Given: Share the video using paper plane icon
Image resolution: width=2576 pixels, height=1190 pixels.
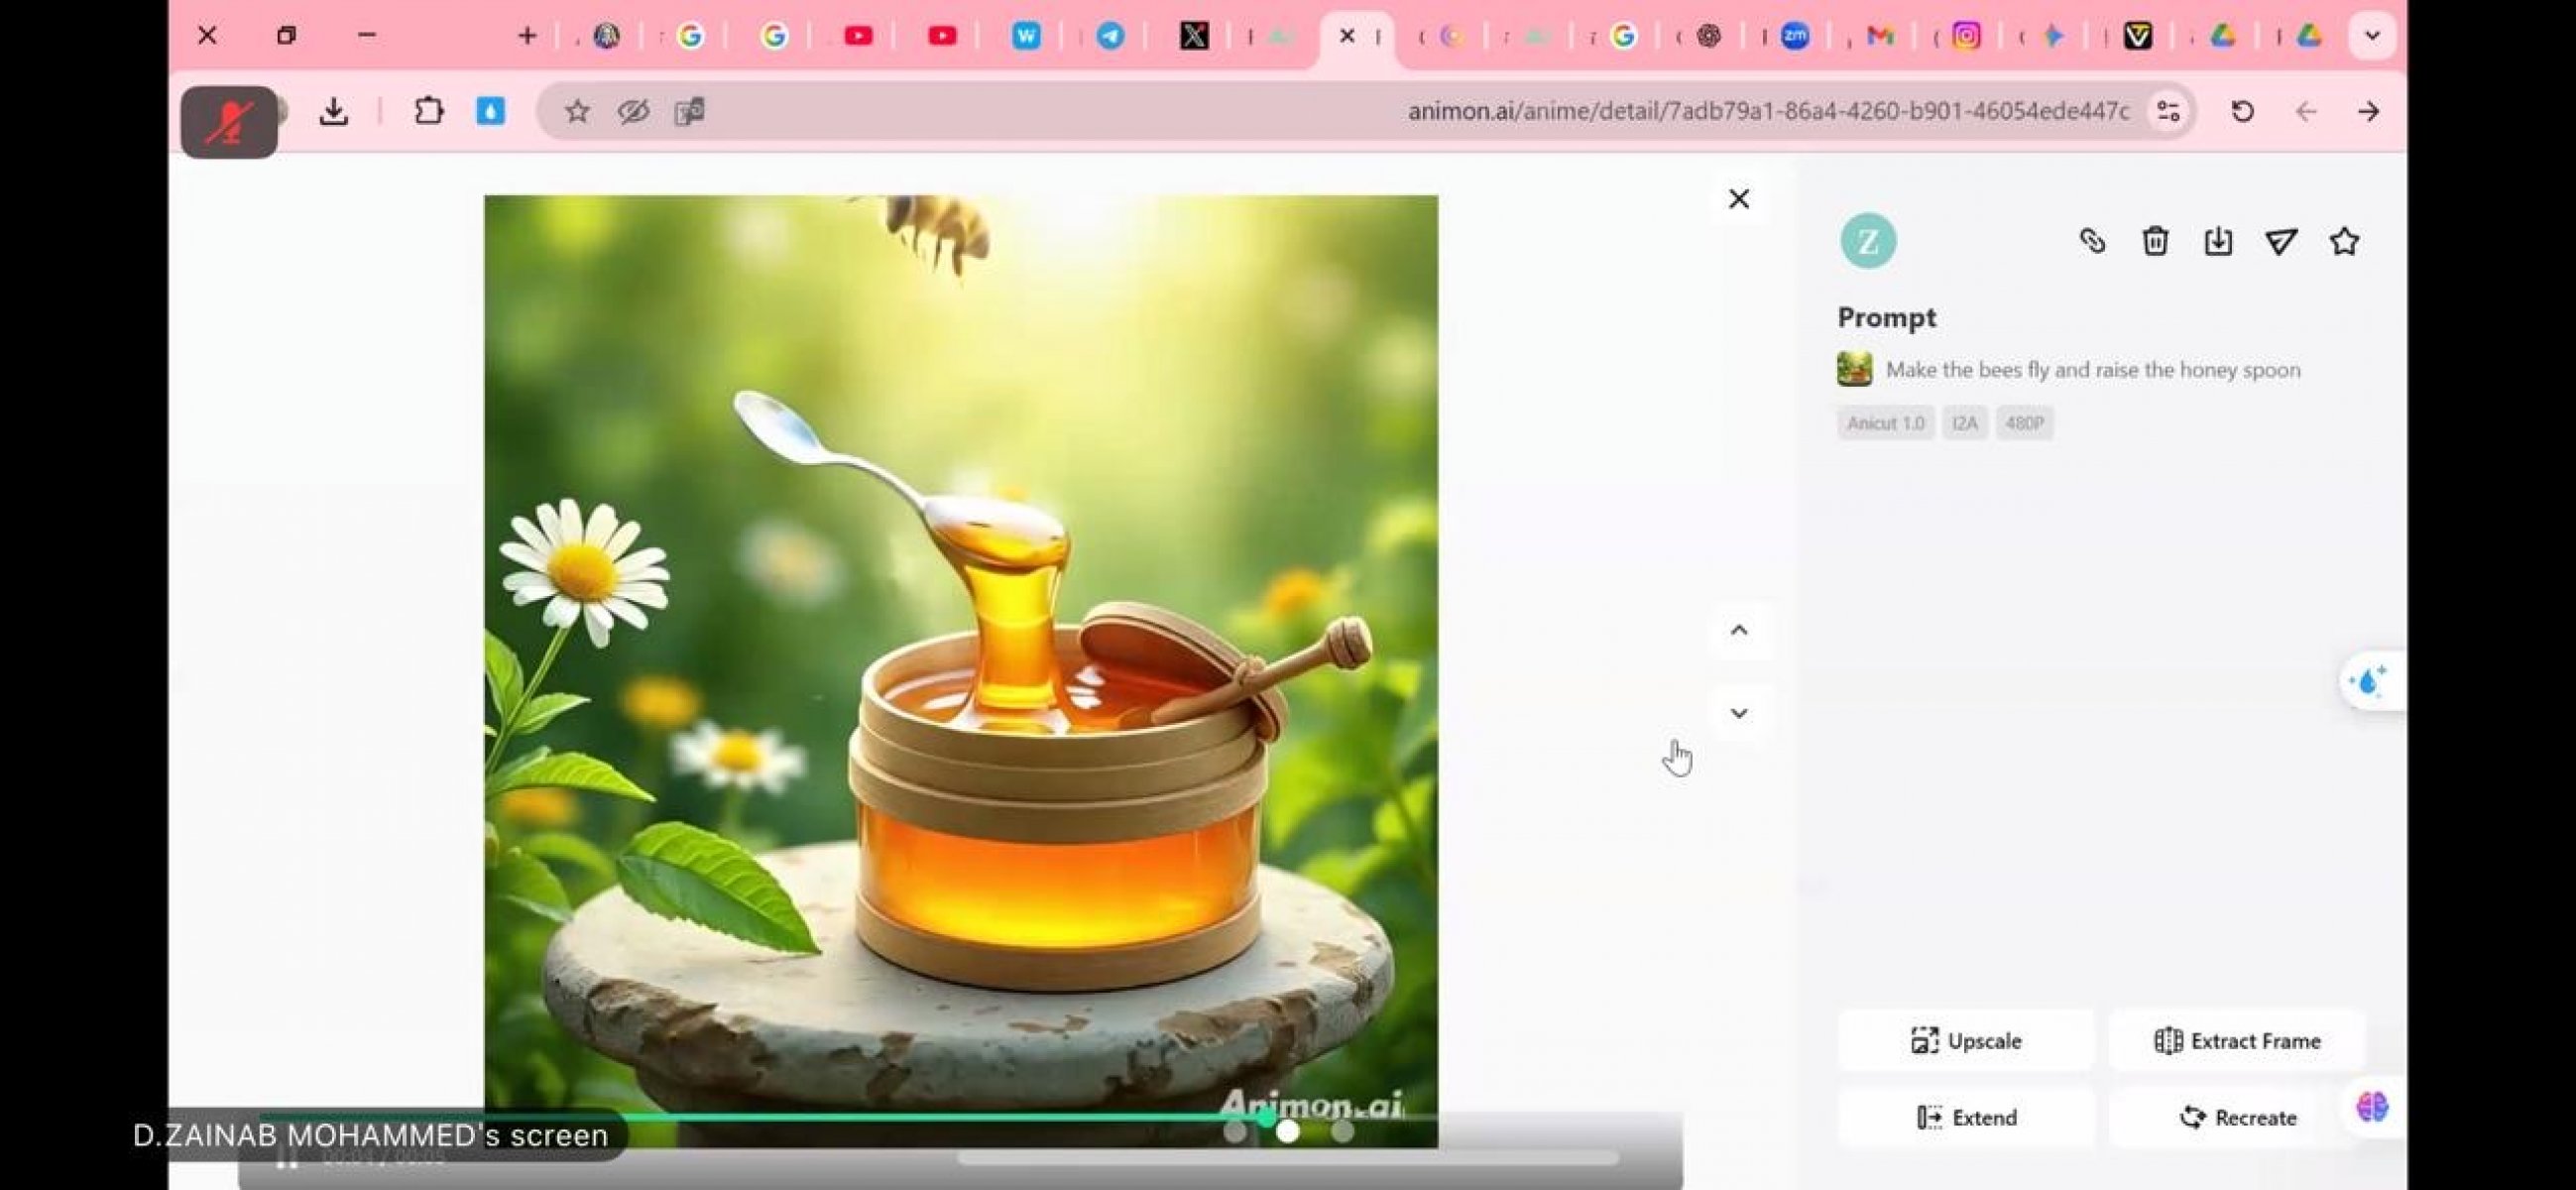Looking at the screenshot, I should 2280,241.
